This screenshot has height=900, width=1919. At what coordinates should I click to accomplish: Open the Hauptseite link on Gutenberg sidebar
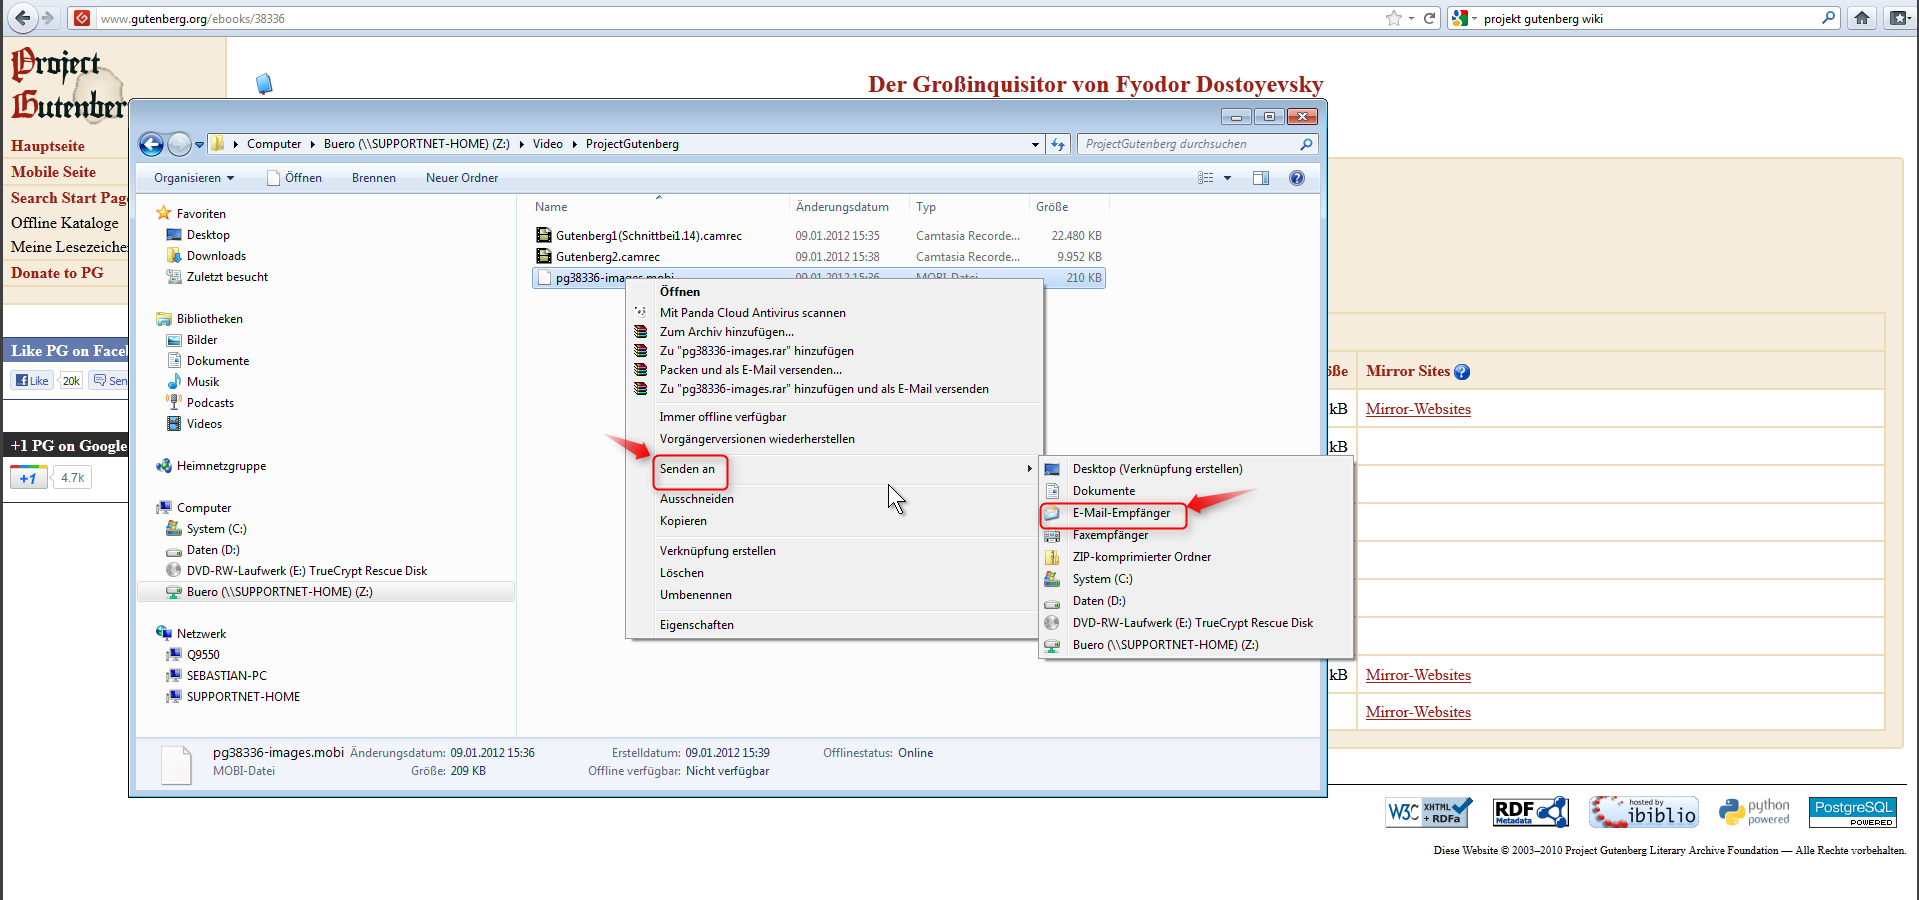48,146
